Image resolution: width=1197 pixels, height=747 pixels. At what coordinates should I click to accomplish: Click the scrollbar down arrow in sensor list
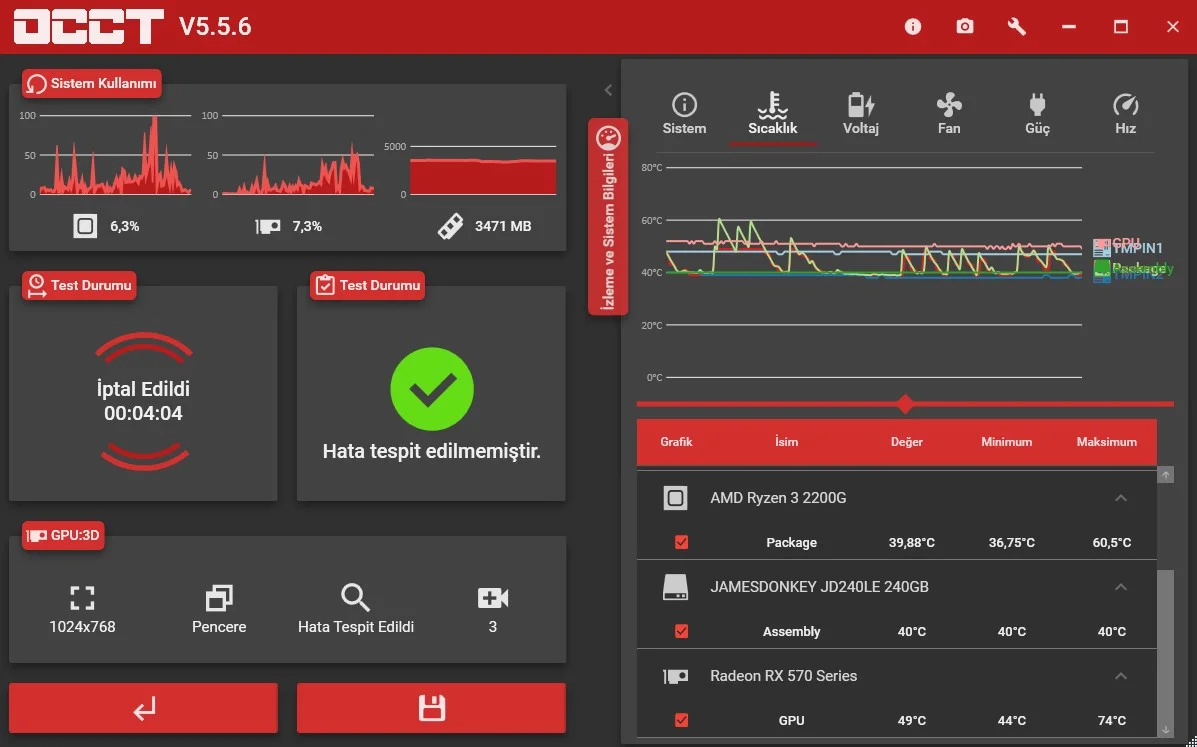pyautogui.click(x=1166, y=729)
